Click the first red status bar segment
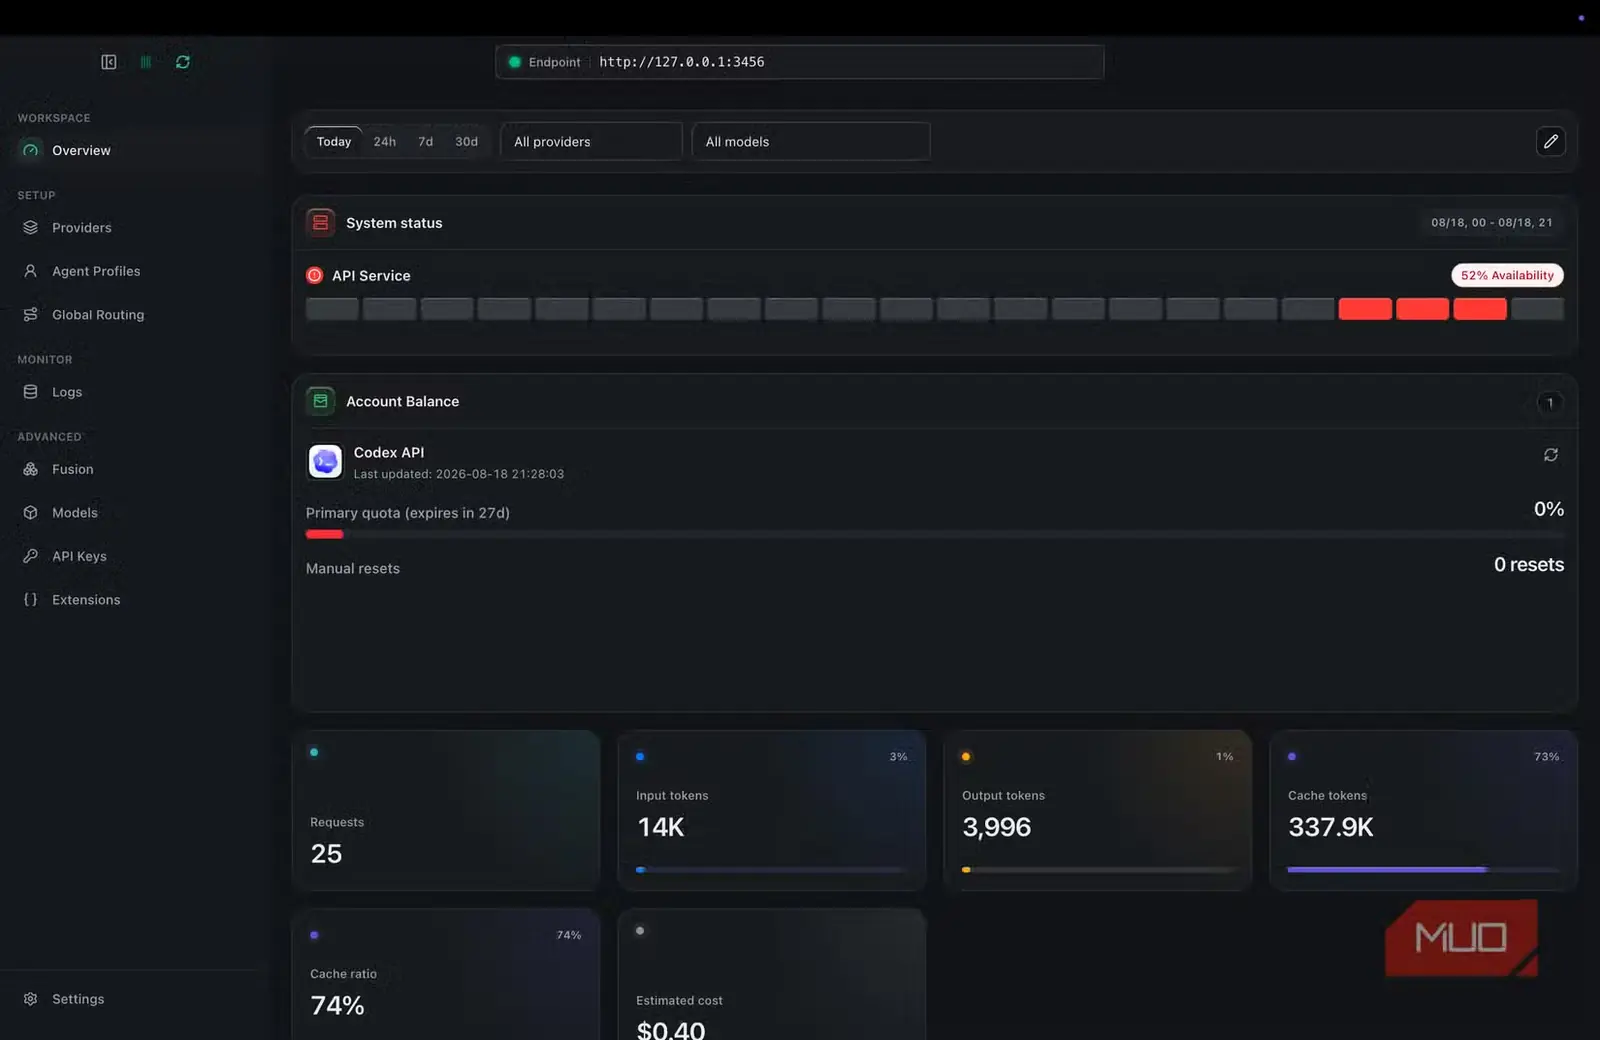This screenshot has height=1040, width=1600. [x=1365, y=309]
